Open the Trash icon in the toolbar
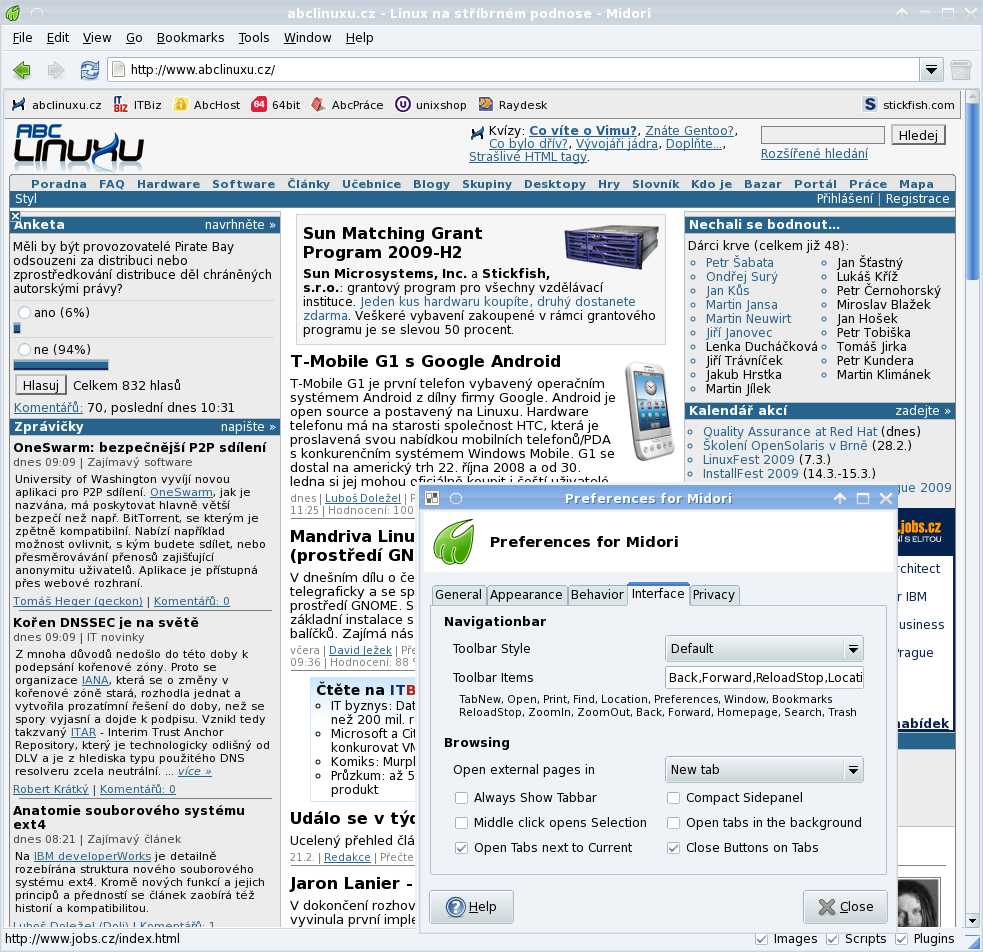The height and width of the screenshot is (952, 983). (x=960, y=70)
